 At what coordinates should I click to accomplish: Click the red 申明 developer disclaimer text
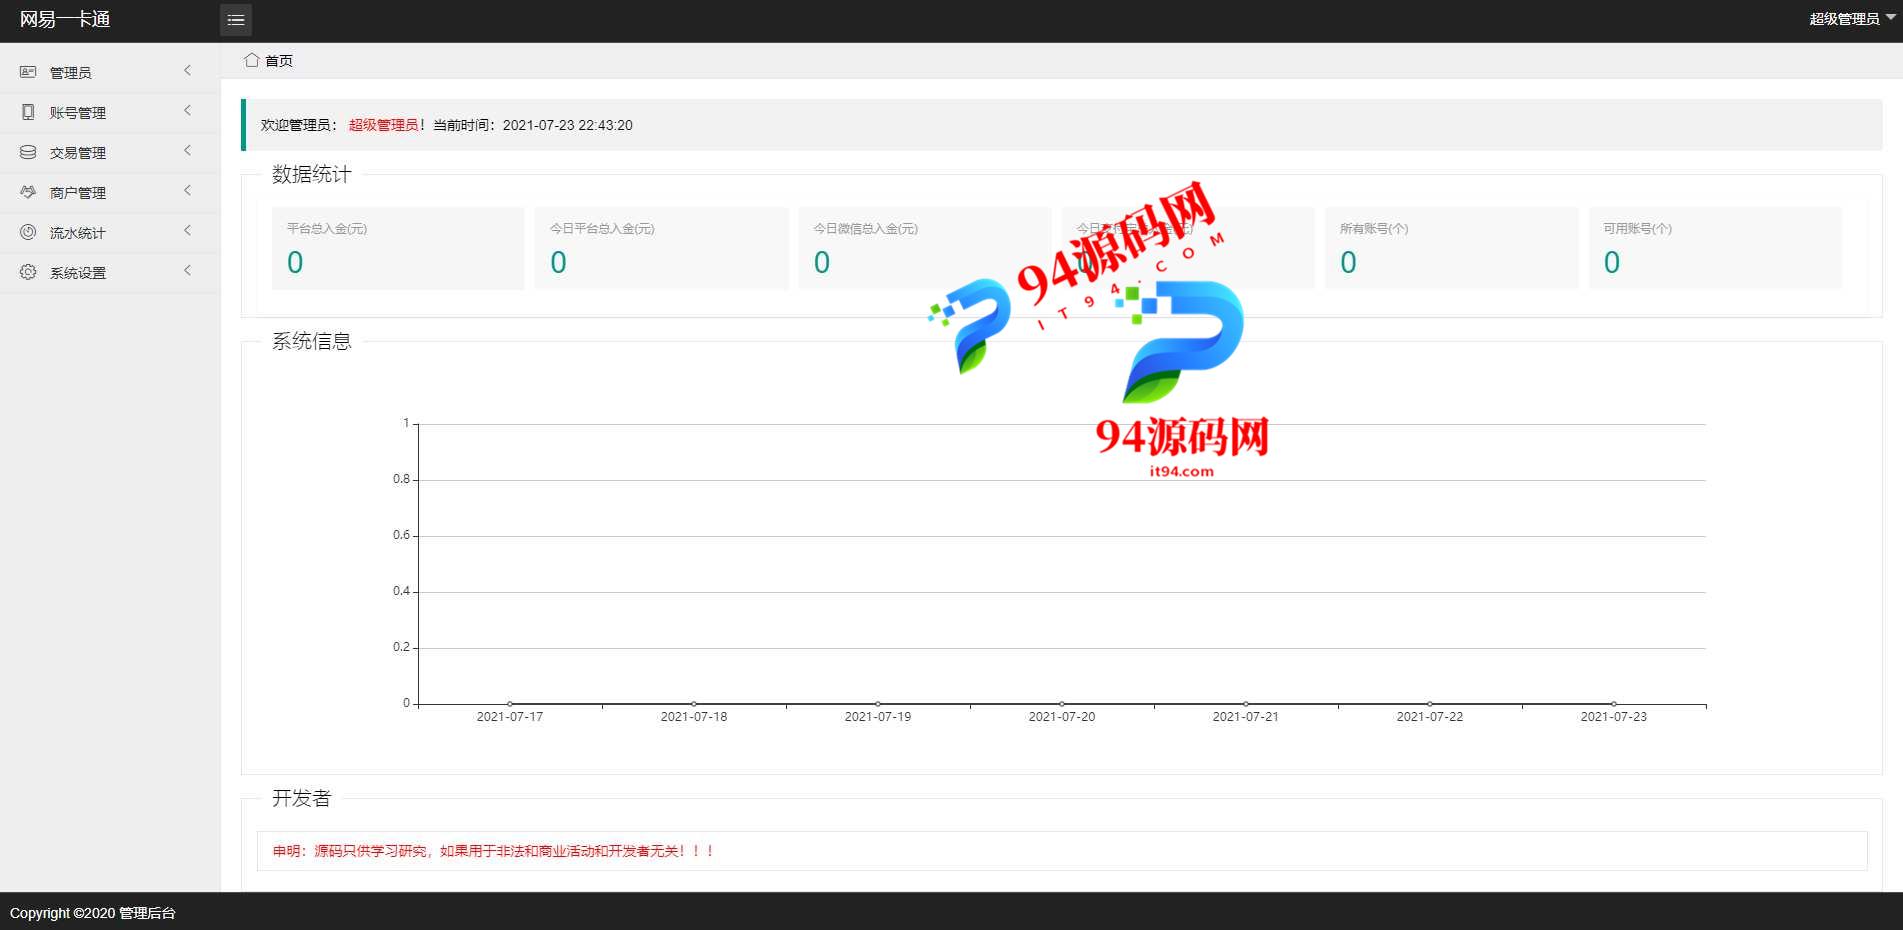[493, 851]
